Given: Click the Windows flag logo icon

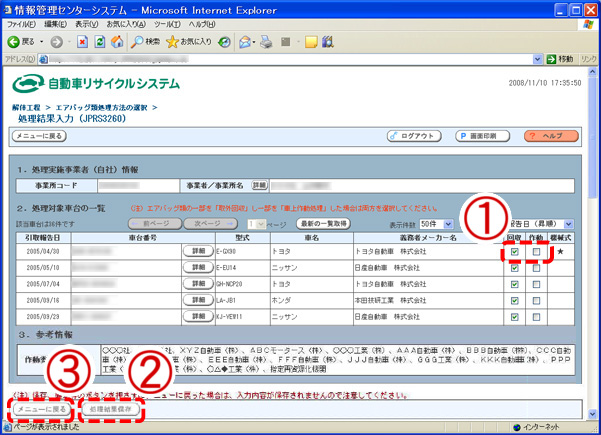Looking at the screenshot, I should (588, 24).
